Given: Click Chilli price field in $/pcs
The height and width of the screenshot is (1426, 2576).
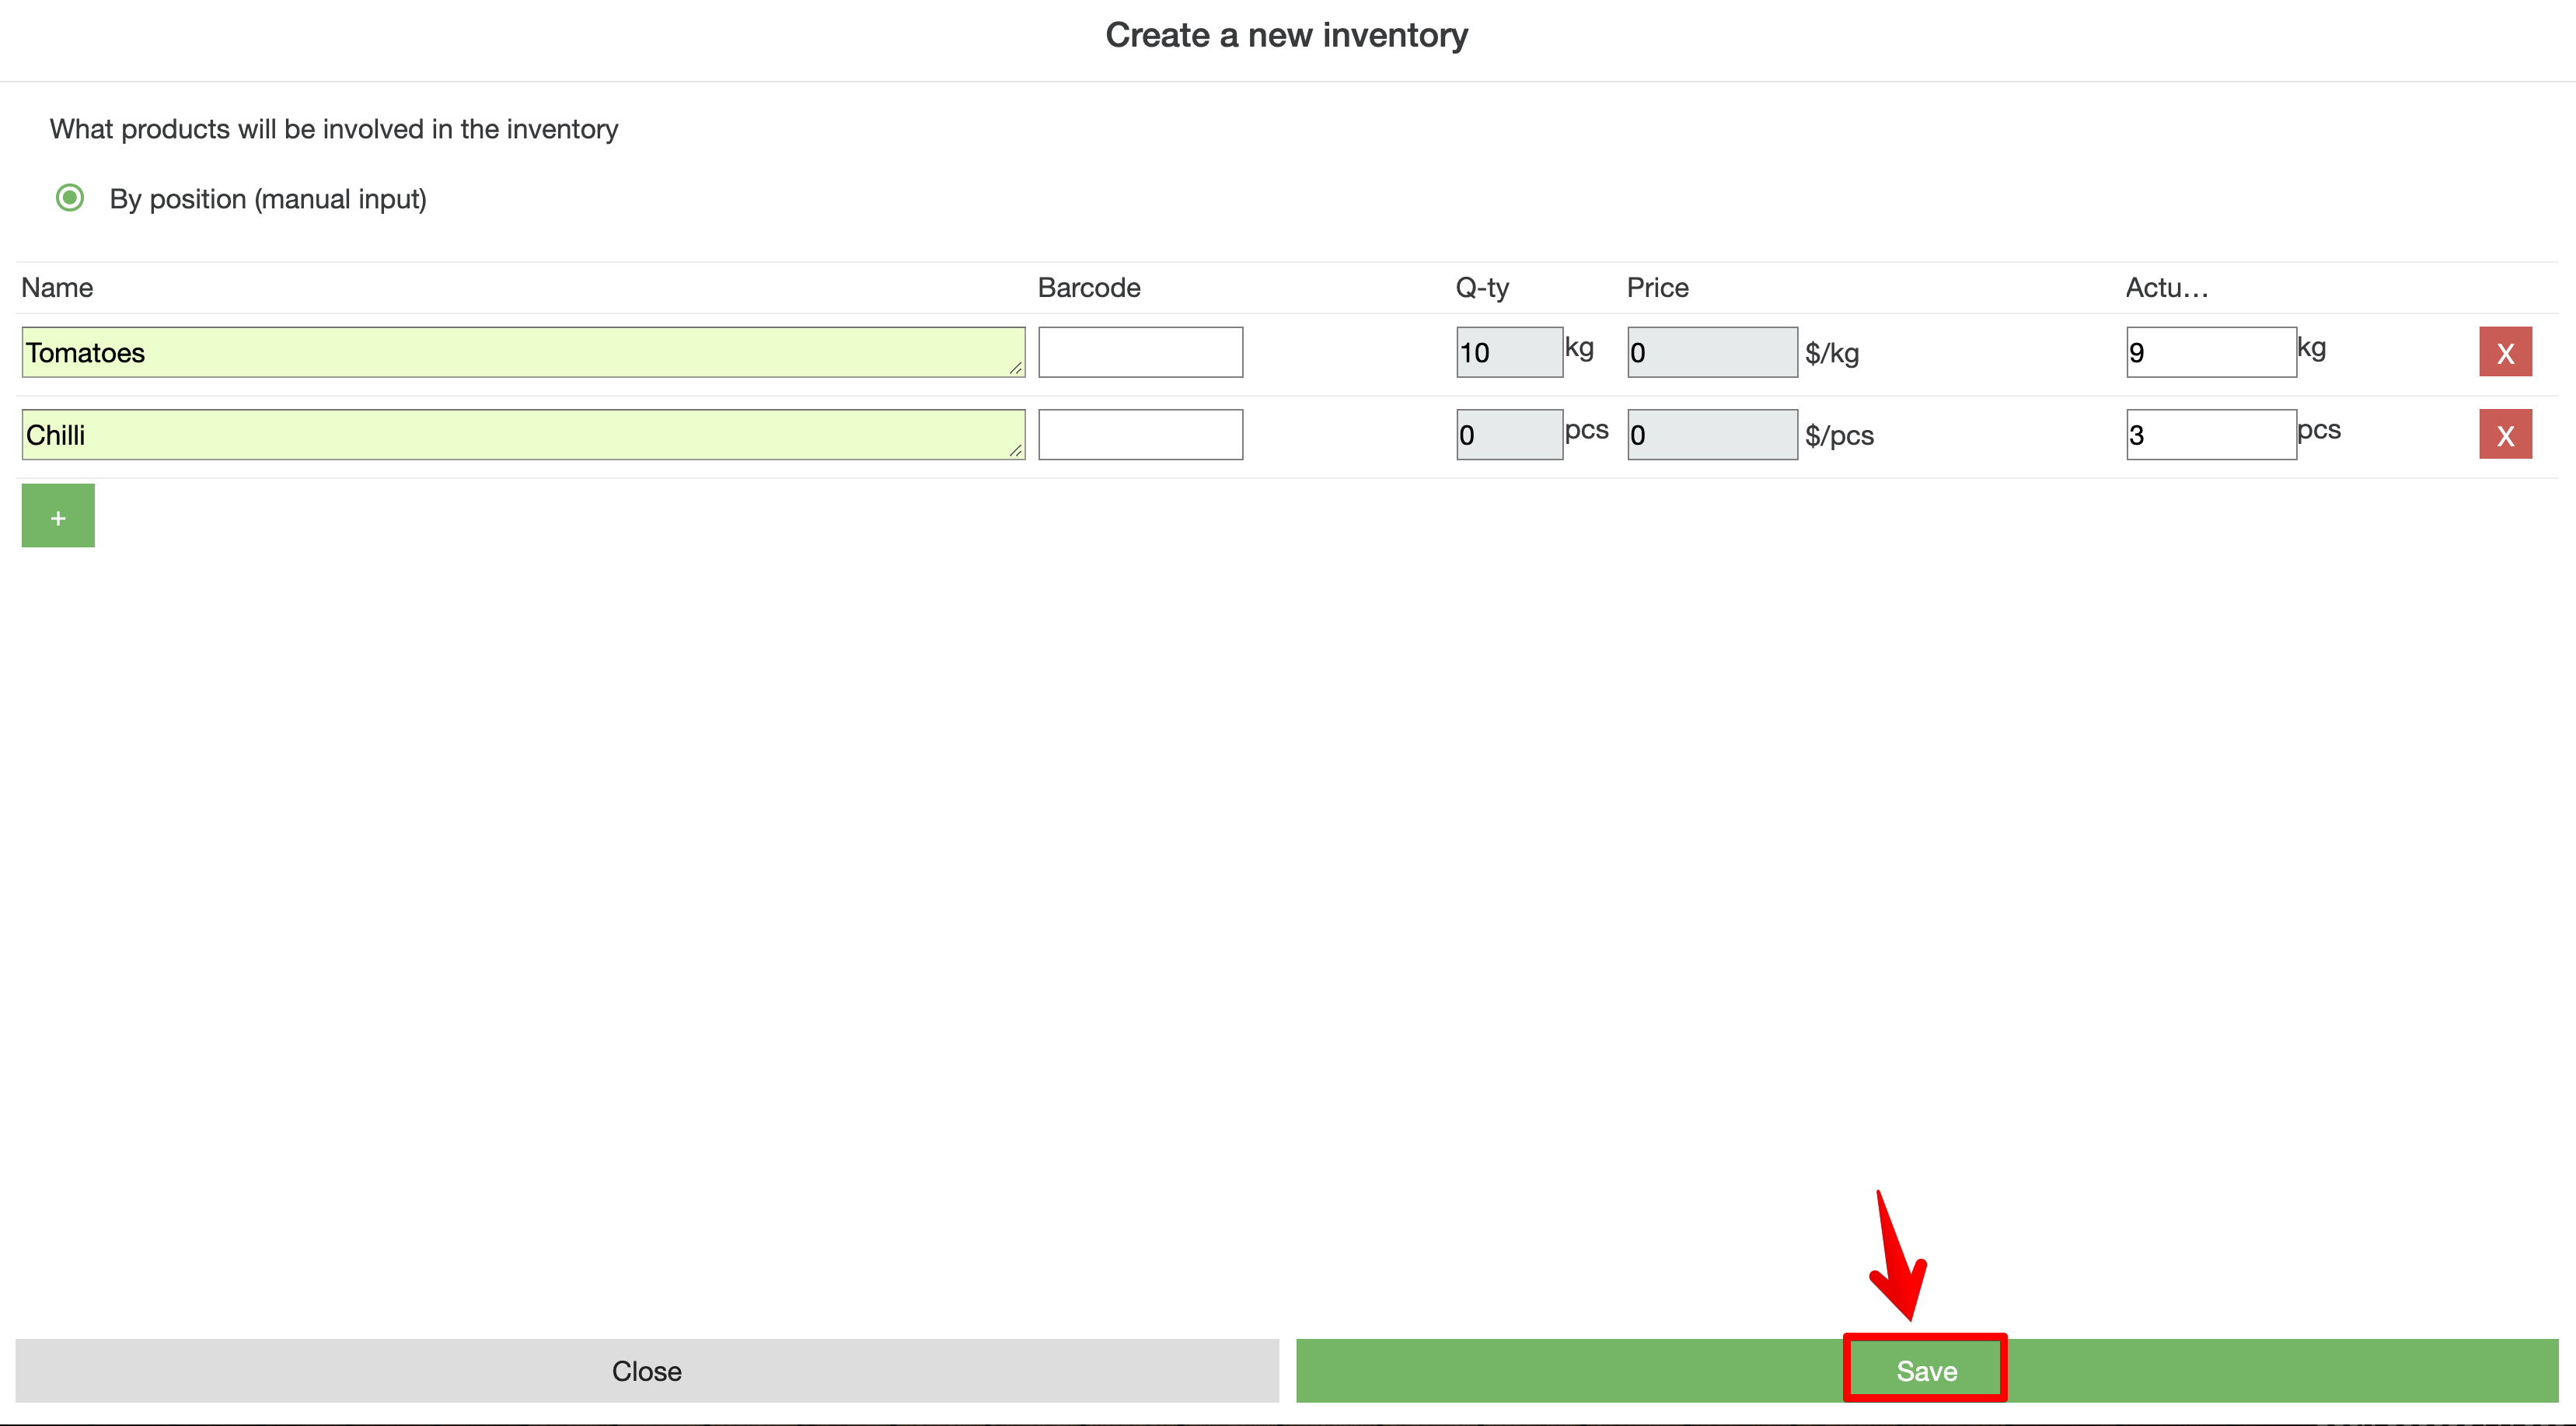Looking at the screenshot, I should click(1711, 434).
